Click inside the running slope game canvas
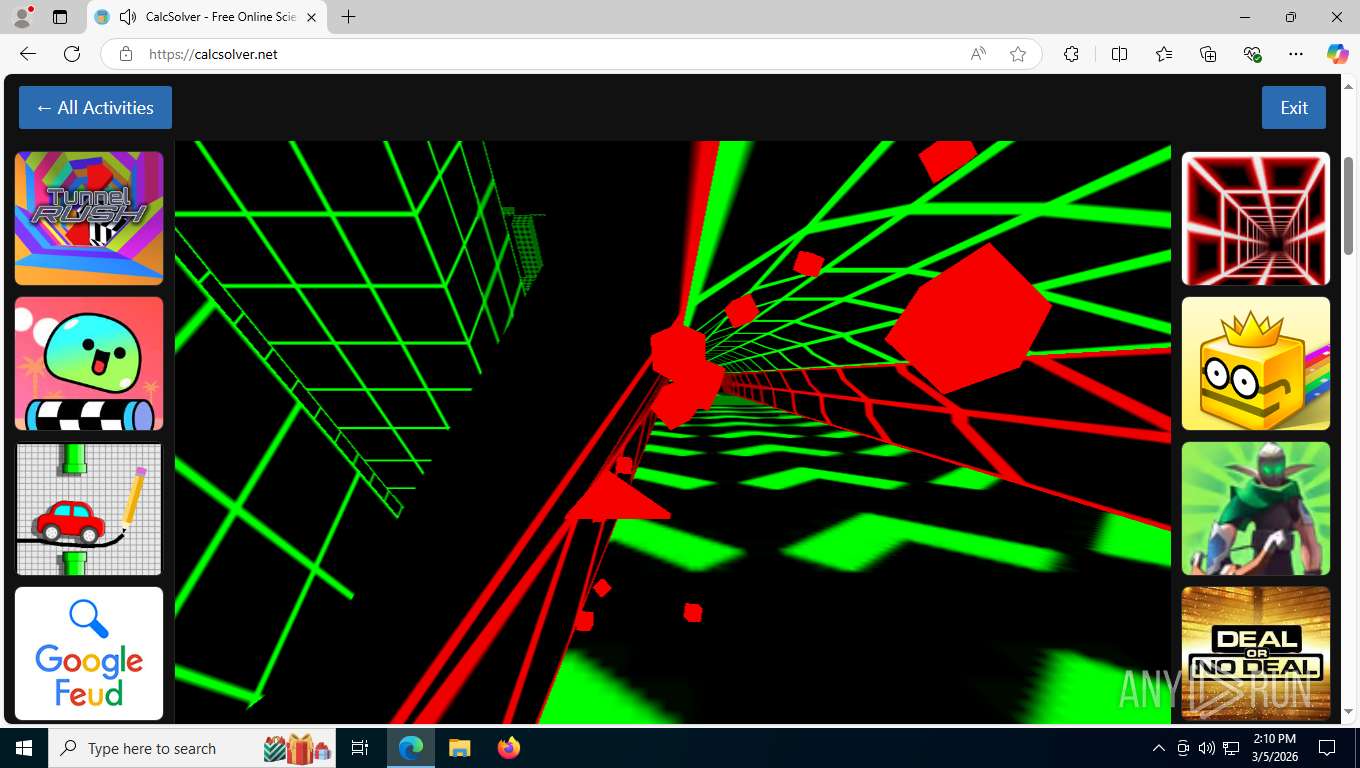Screen dimensions: 1360x768 (x=673, y=432)
